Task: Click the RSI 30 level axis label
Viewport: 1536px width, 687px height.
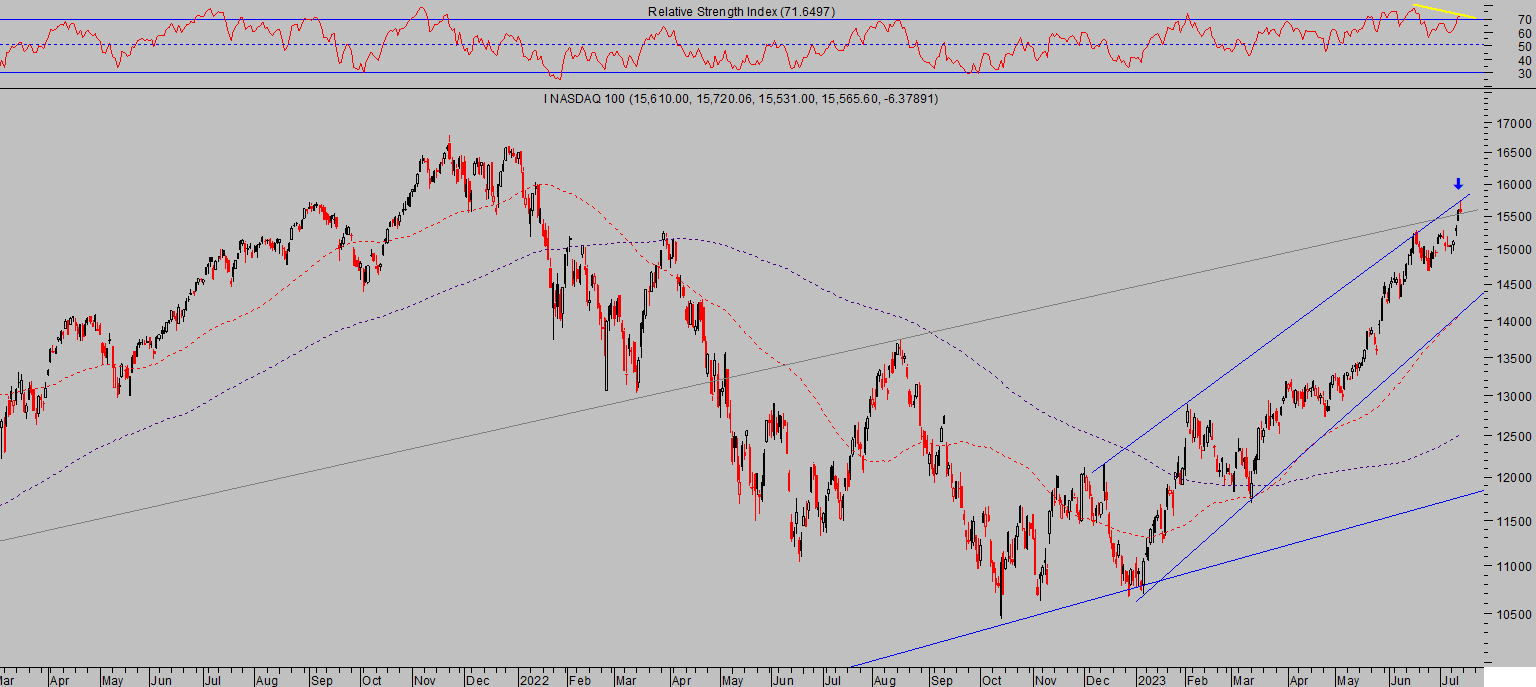Action: tap(1497, 73)
